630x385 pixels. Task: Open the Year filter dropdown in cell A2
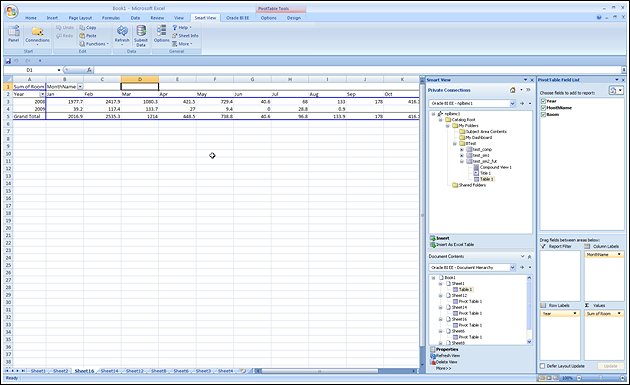42,94
